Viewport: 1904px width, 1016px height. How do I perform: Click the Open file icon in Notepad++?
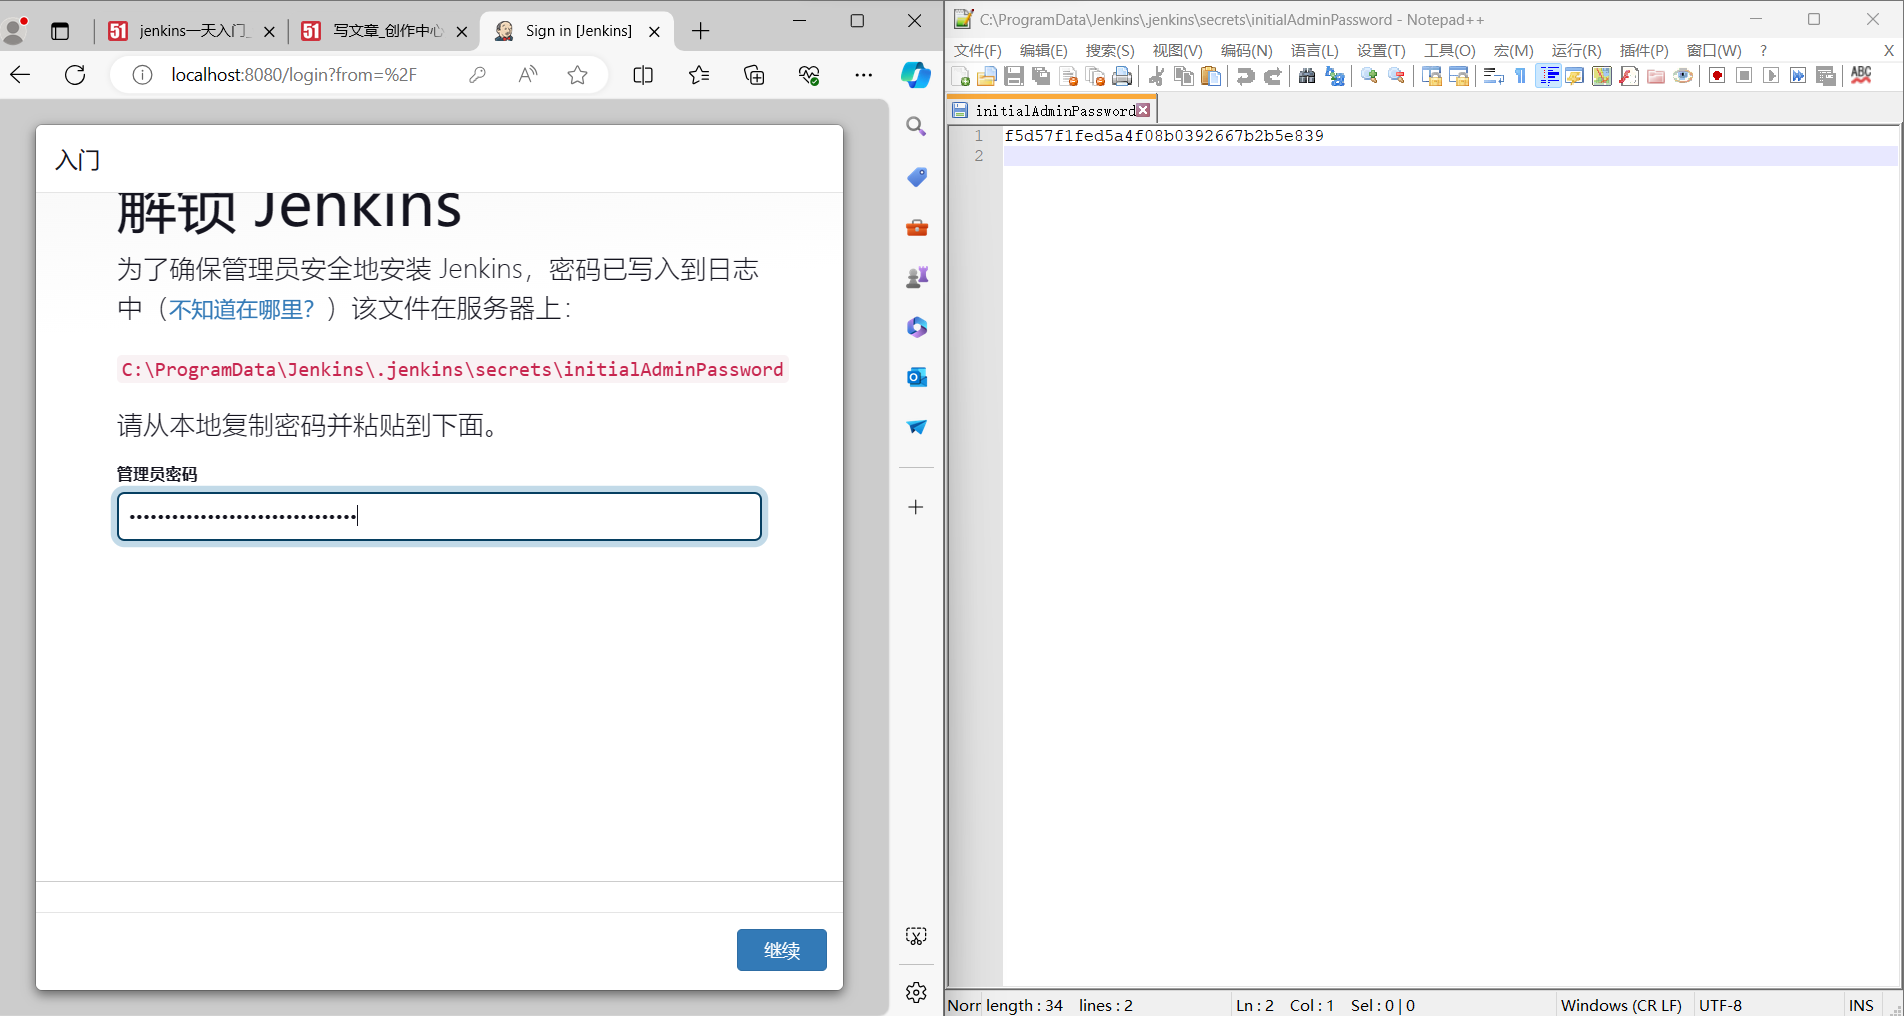point(986,76)
